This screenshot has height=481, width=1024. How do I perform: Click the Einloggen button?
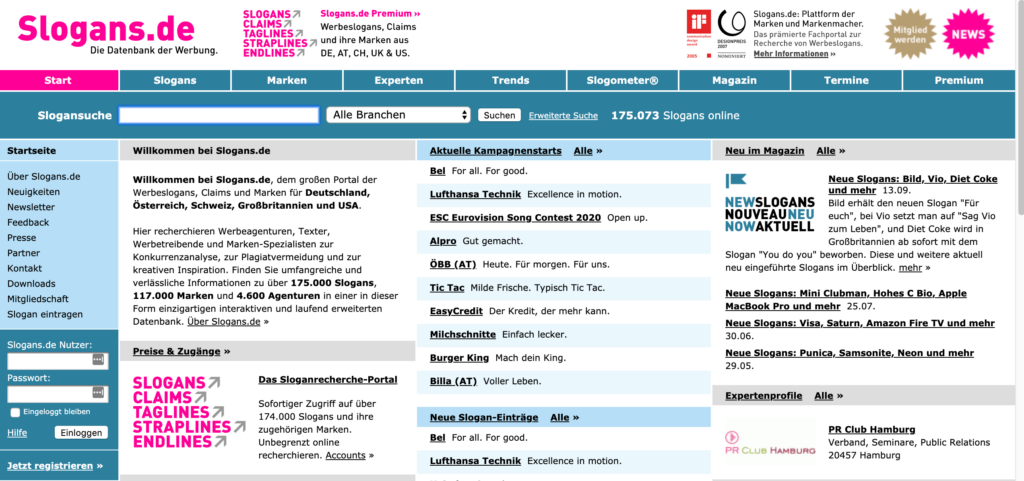[82, 433]
